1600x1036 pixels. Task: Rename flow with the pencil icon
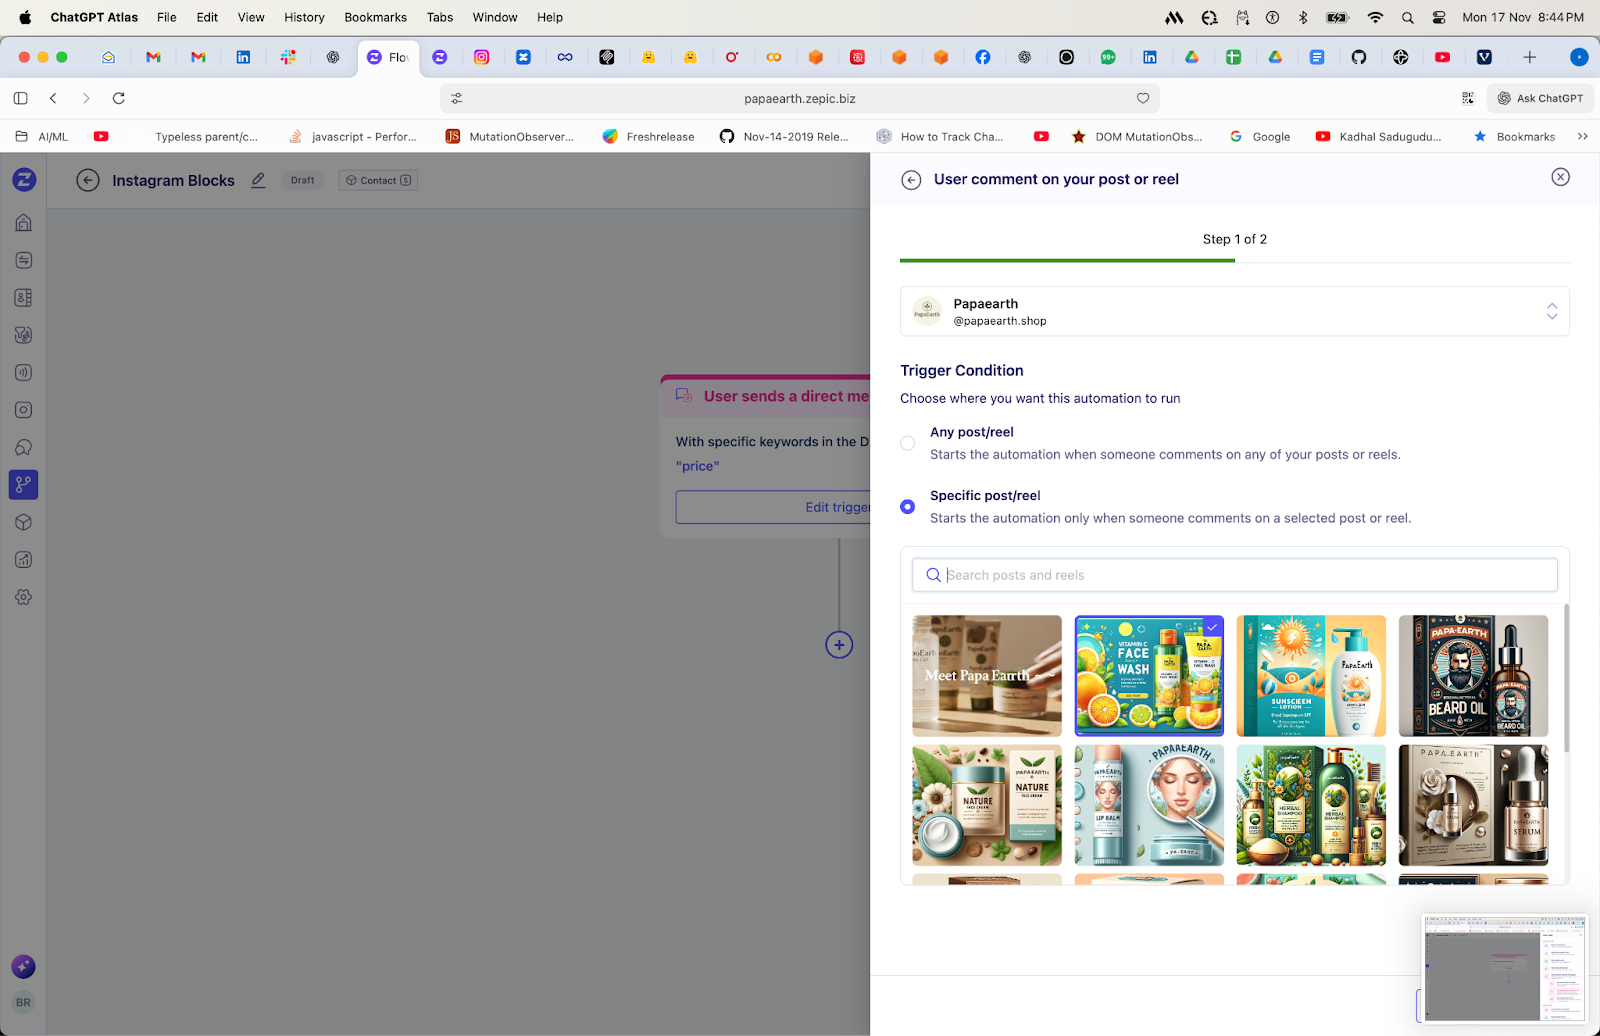pos(258,180)
